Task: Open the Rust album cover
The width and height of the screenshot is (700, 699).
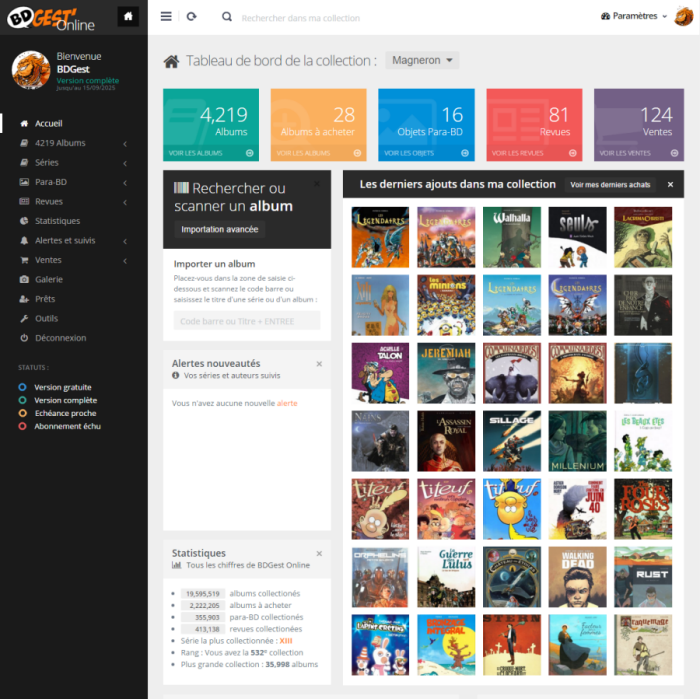Action: click(643, 577)
